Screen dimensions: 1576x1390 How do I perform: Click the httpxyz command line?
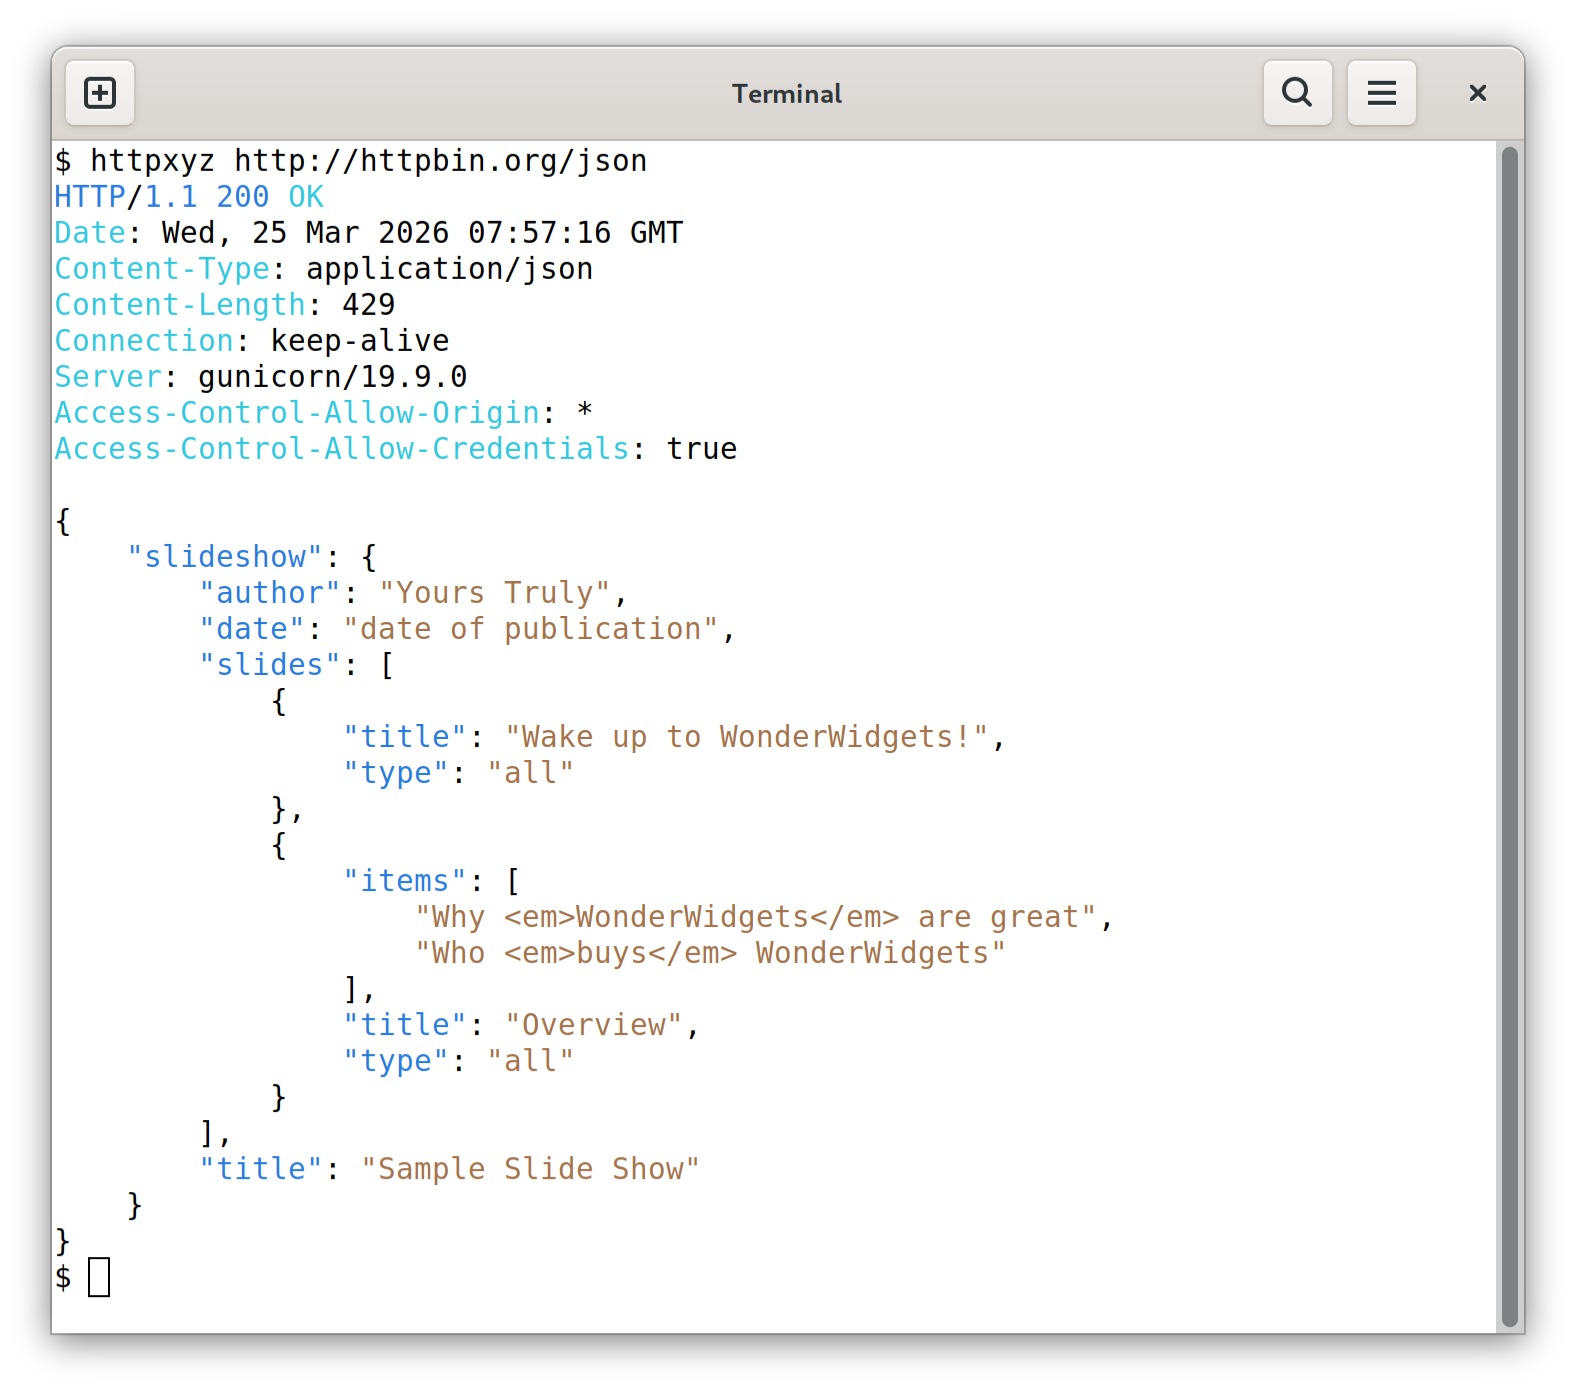click(x=351, y=161)
